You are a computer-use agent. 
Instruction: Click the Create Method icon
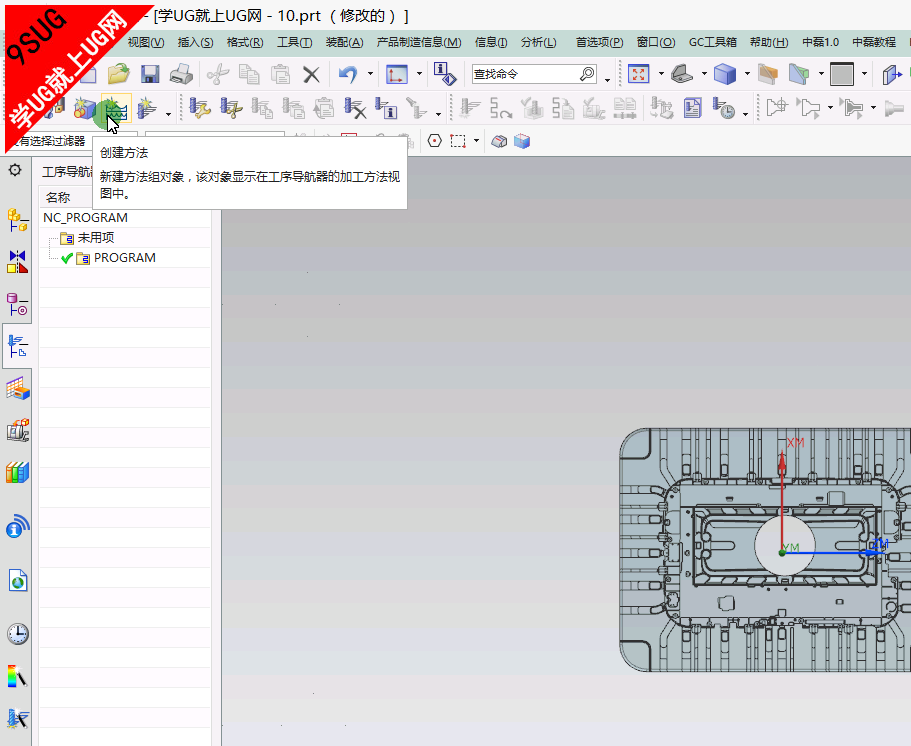pyautogui.click(x=116, y=108)
